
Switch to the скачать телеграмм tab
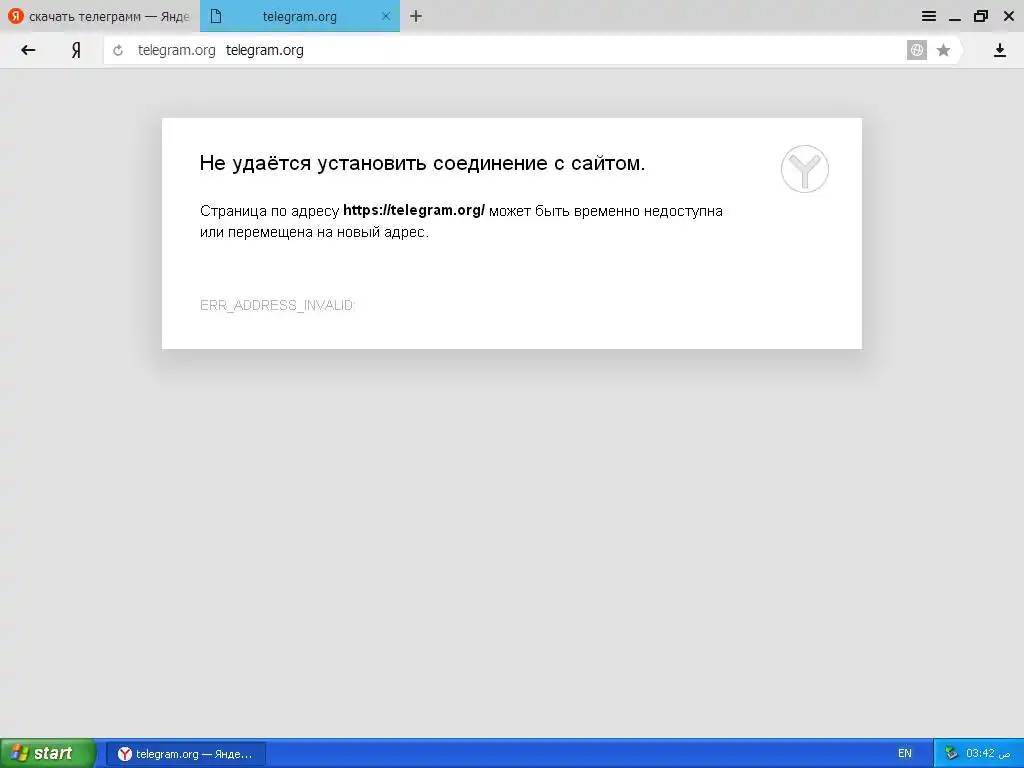point(100,16)
